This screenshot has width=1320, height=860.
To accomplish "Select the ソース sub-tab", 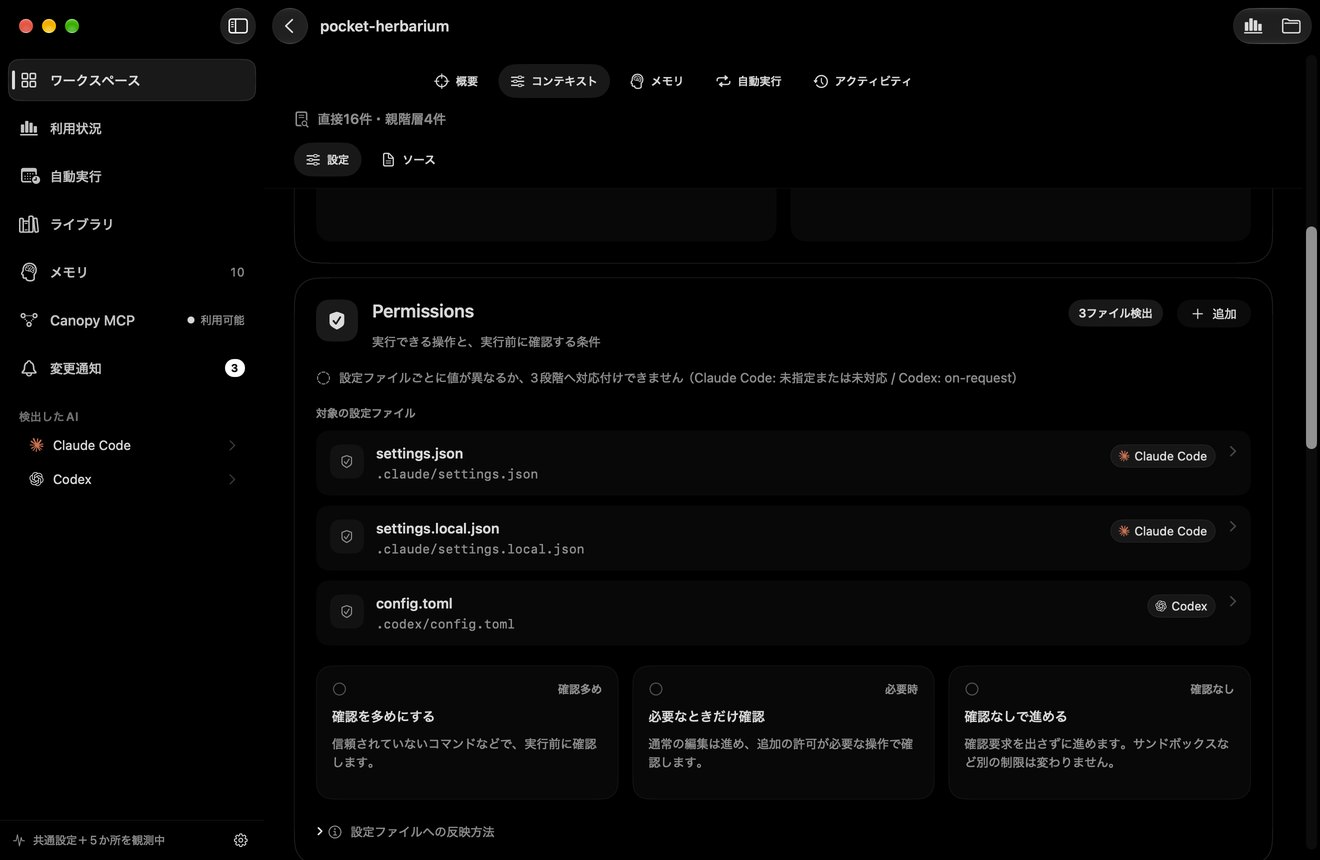I will click(x=409, y=160).
